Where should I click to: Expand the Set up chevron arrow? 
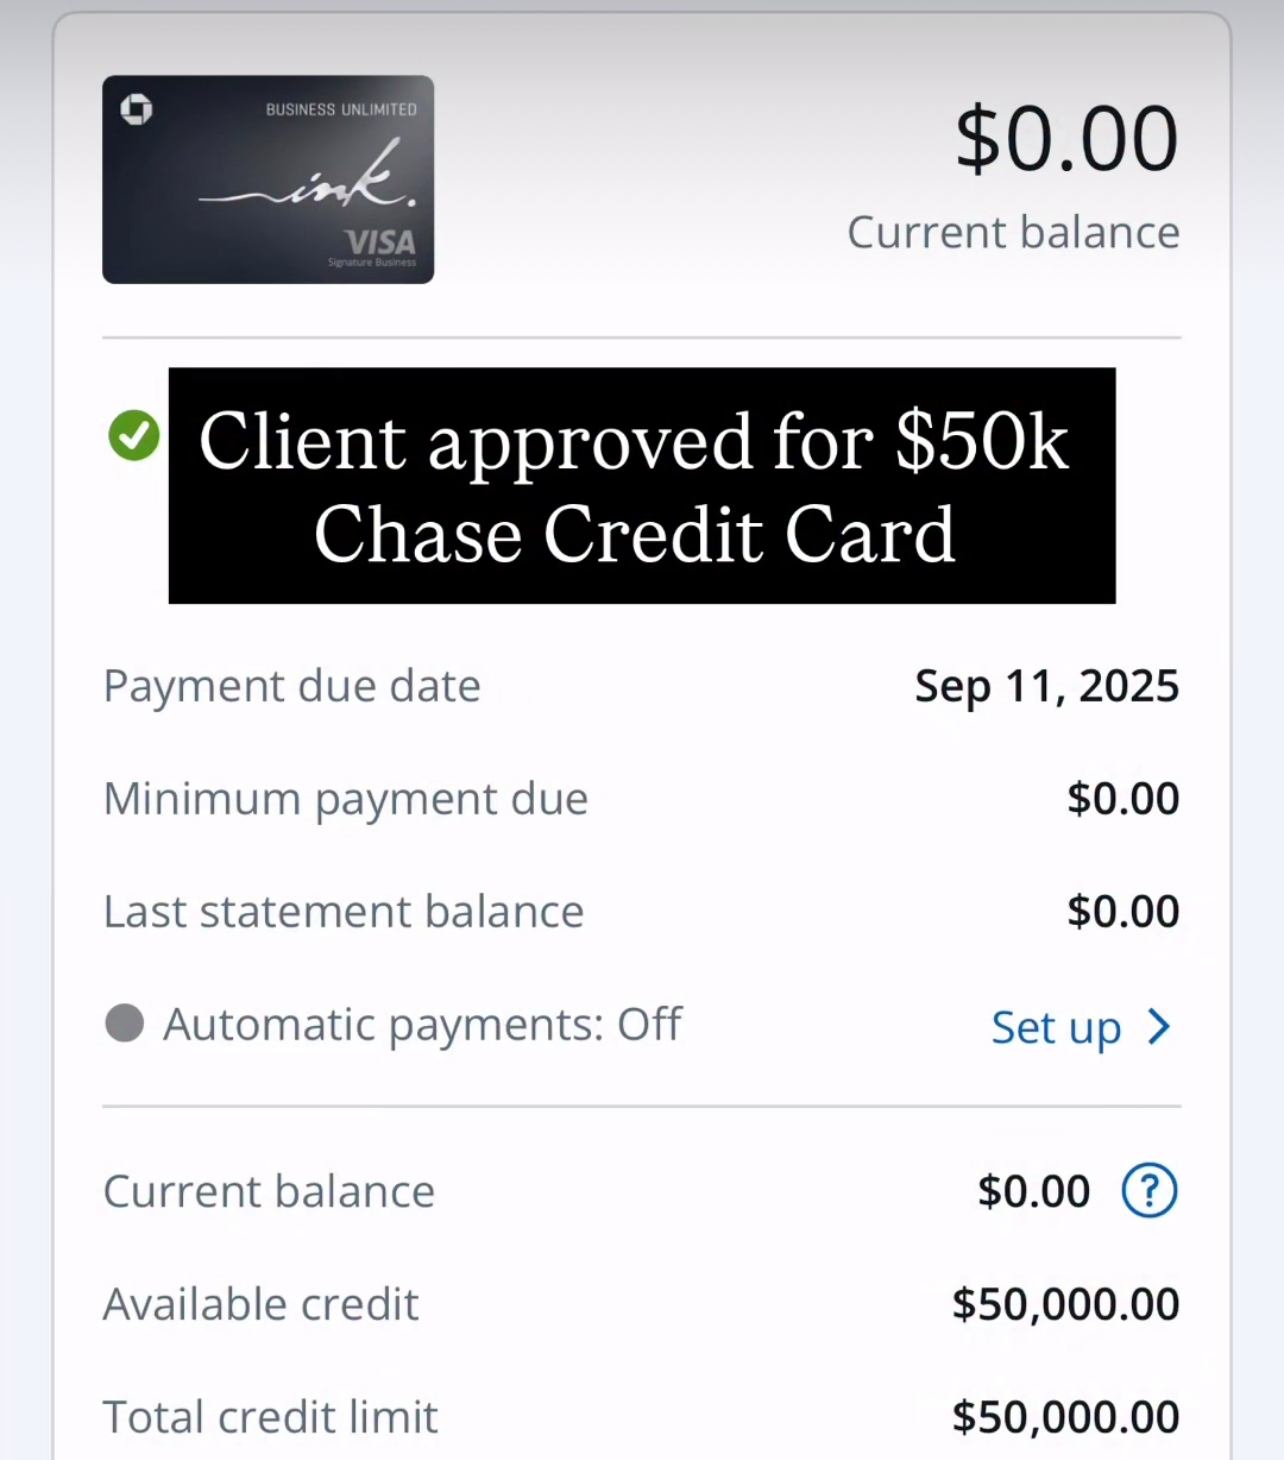click(1158, 1026)
